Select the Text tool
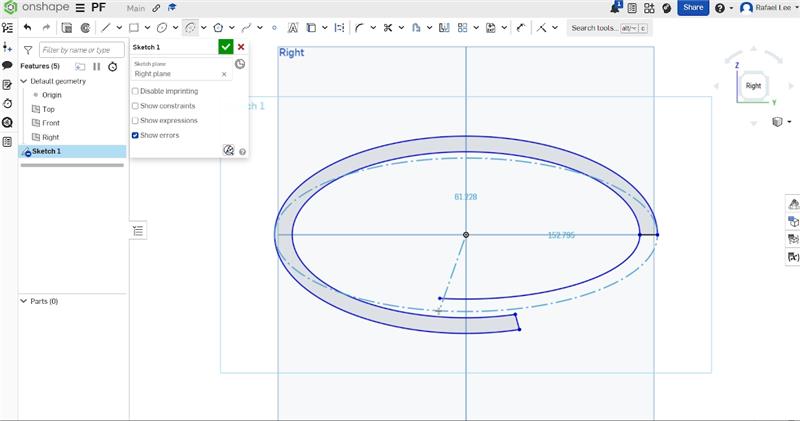 pyautogui.click(x=293, y=28)
